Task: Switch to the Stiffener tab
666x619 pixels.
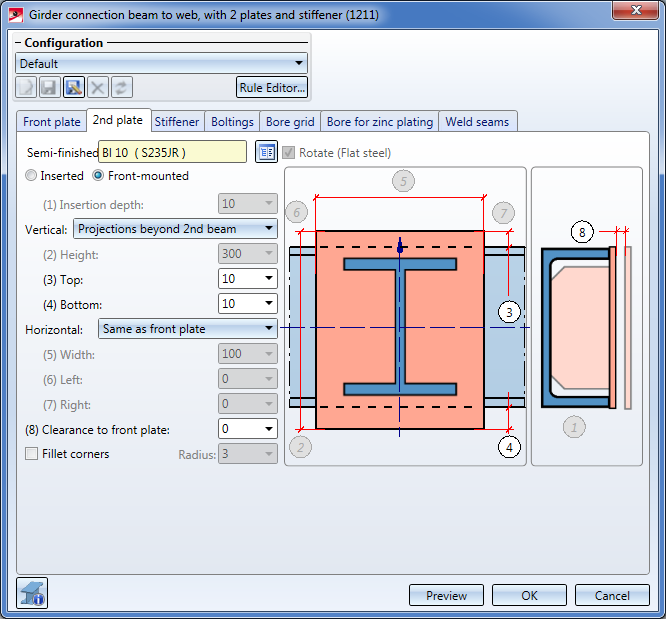Action: [177, 122]
